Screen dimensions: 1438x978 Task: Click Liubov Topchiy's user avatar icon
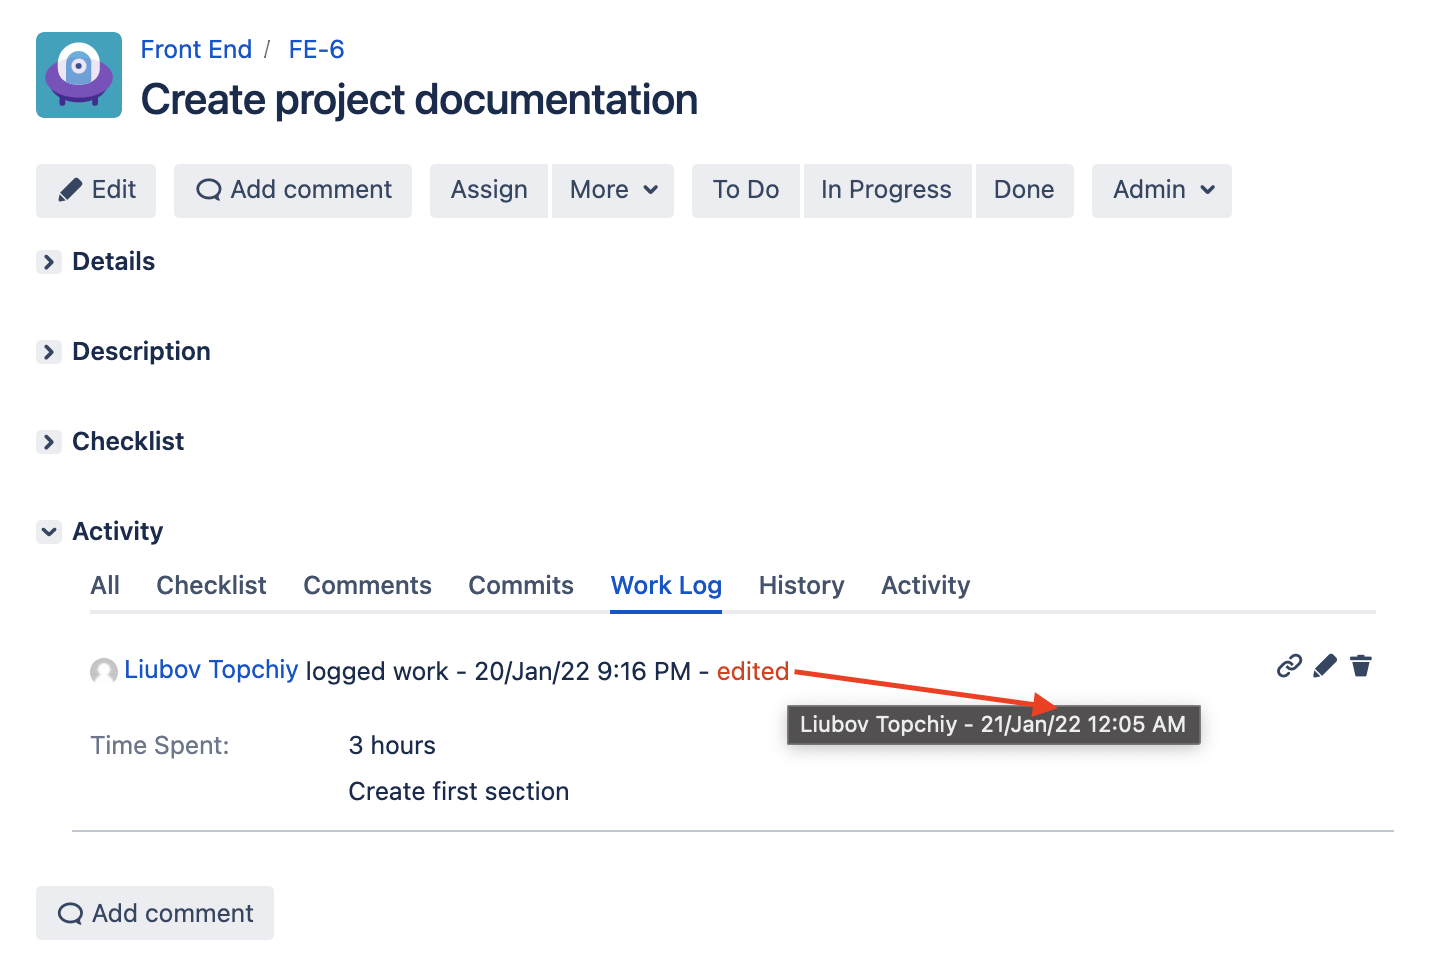104,671
